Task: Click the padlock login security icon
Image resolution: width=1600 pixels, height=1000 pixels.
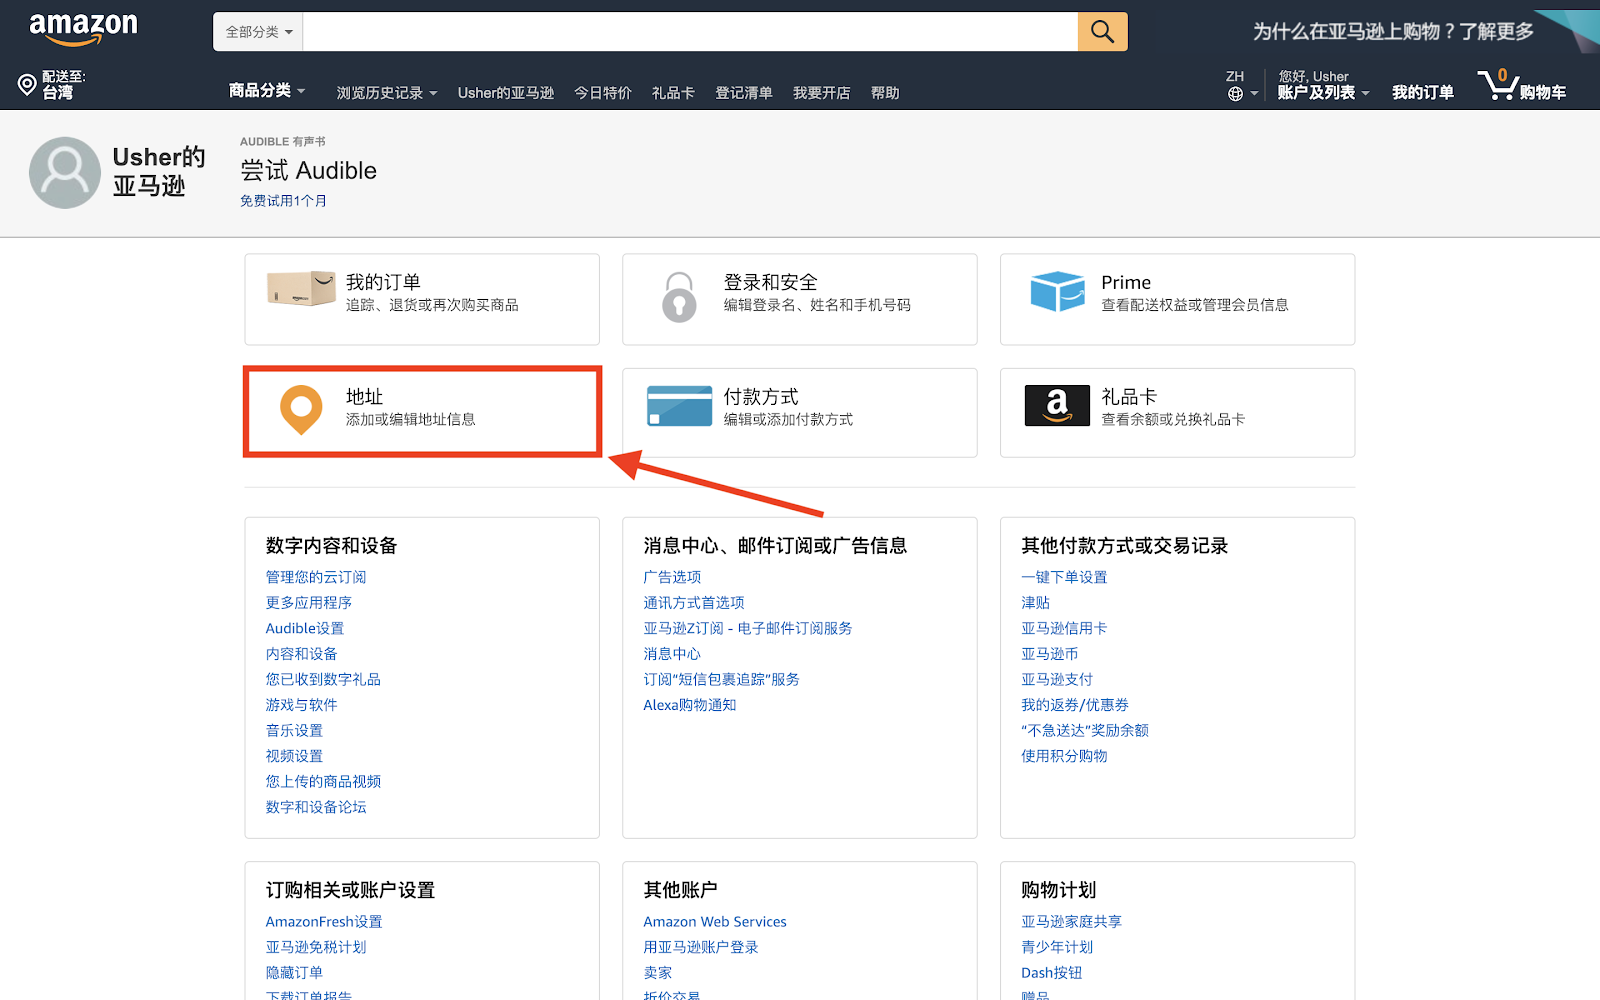Action: [x=679, y=297]
